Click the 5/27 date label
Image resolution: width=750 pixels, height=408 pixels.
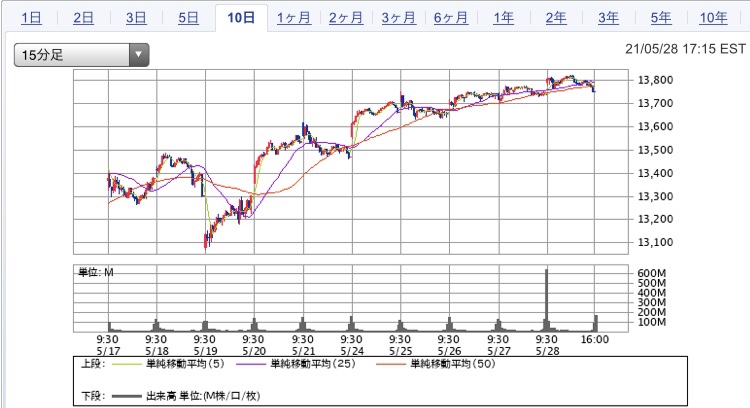pos(498,351)
